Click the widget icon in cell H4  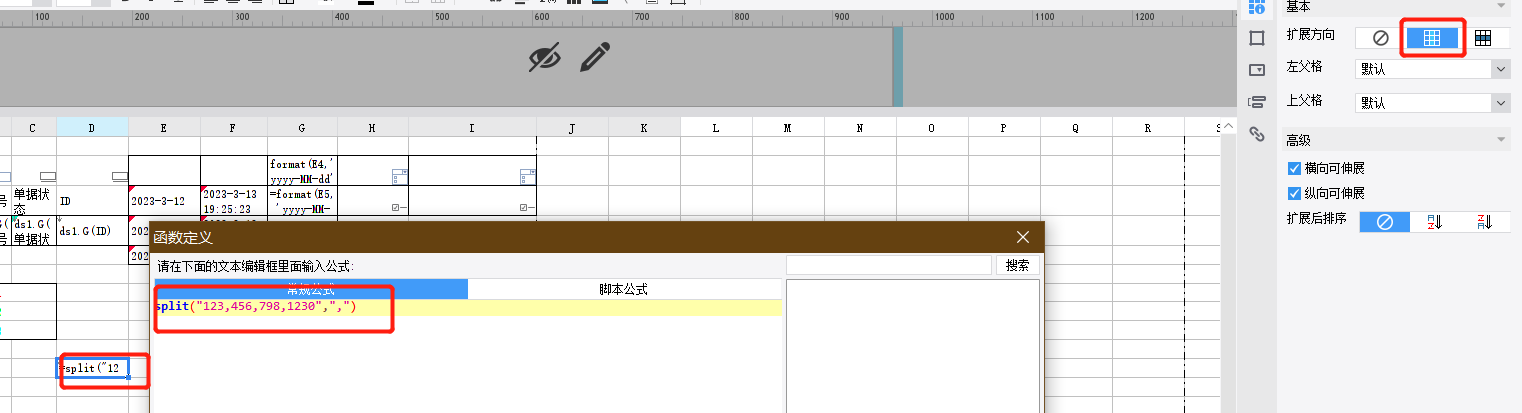pyautogui.click(x=398, y=177)
